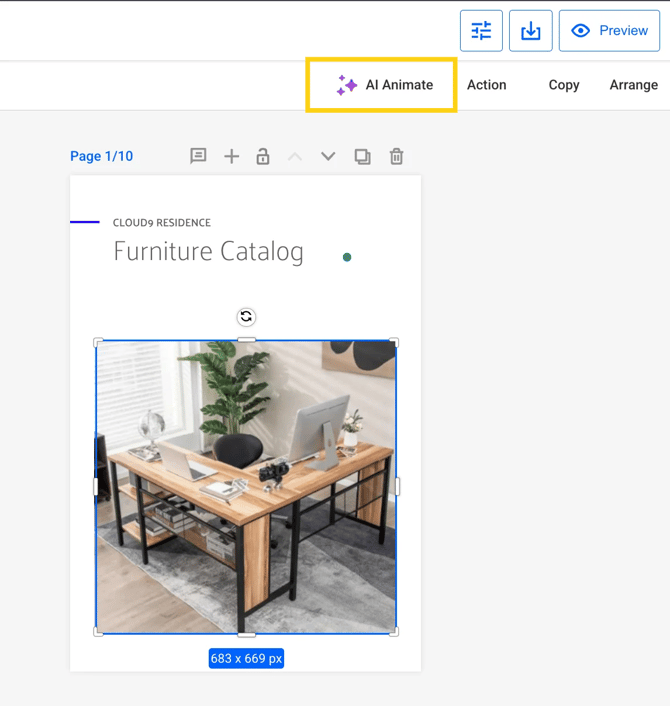Toggle the page lock
The height and width of the screenshot is (706, 670).
[x=263, y=156]
